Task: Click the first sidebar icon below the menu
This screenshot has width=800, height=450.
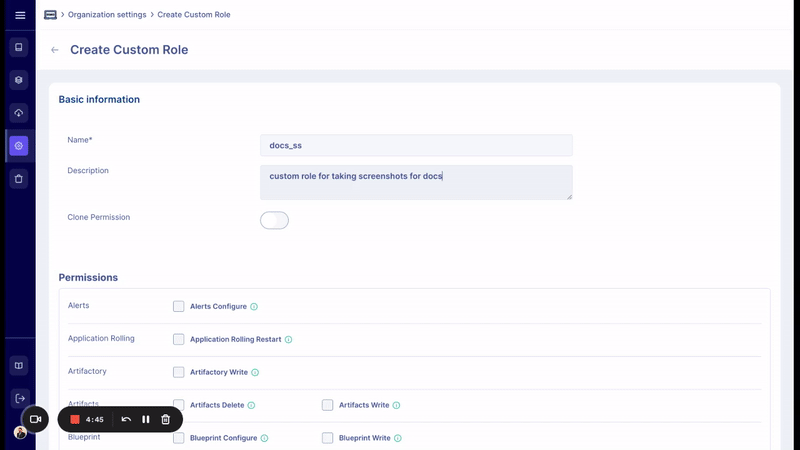Action: pos(19,47)
